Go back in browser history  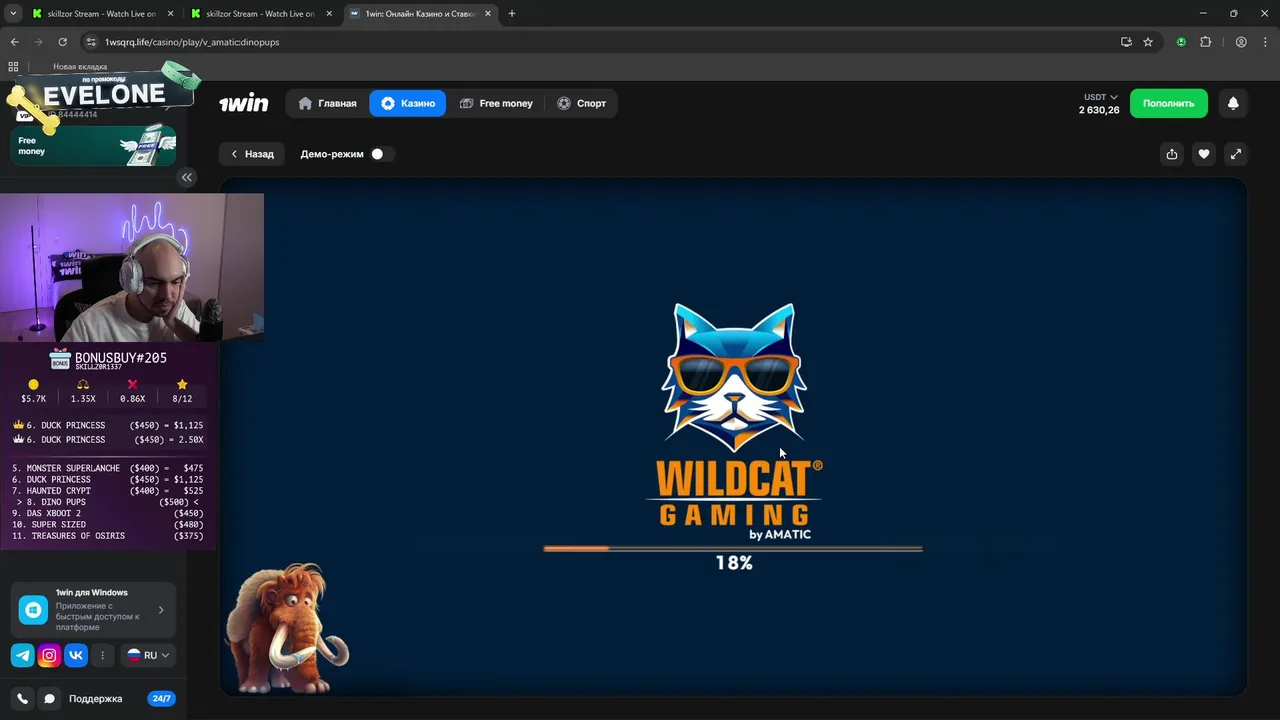click(14, 42)
